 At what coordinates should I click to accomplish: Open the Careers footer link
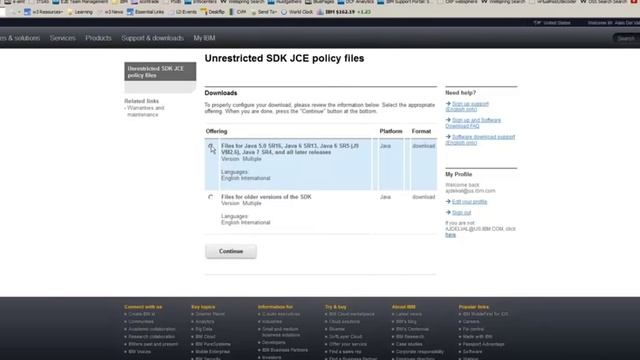pyautogui.click(x=471, y=322)
